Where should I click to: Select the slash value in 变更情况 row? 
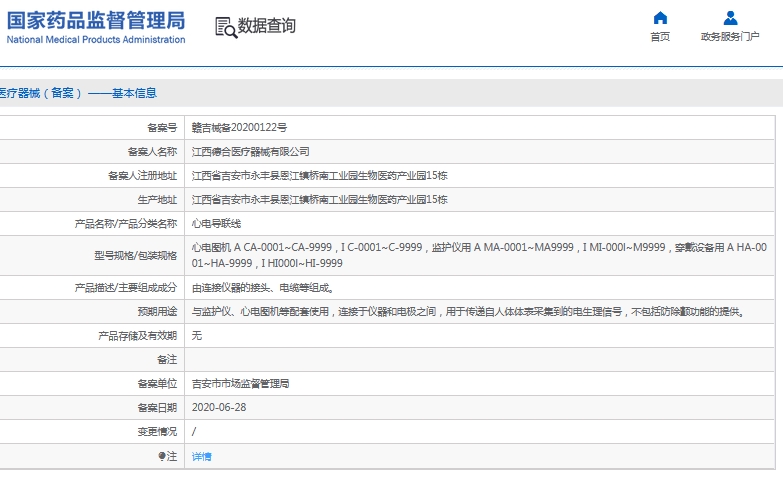[194, 432]
